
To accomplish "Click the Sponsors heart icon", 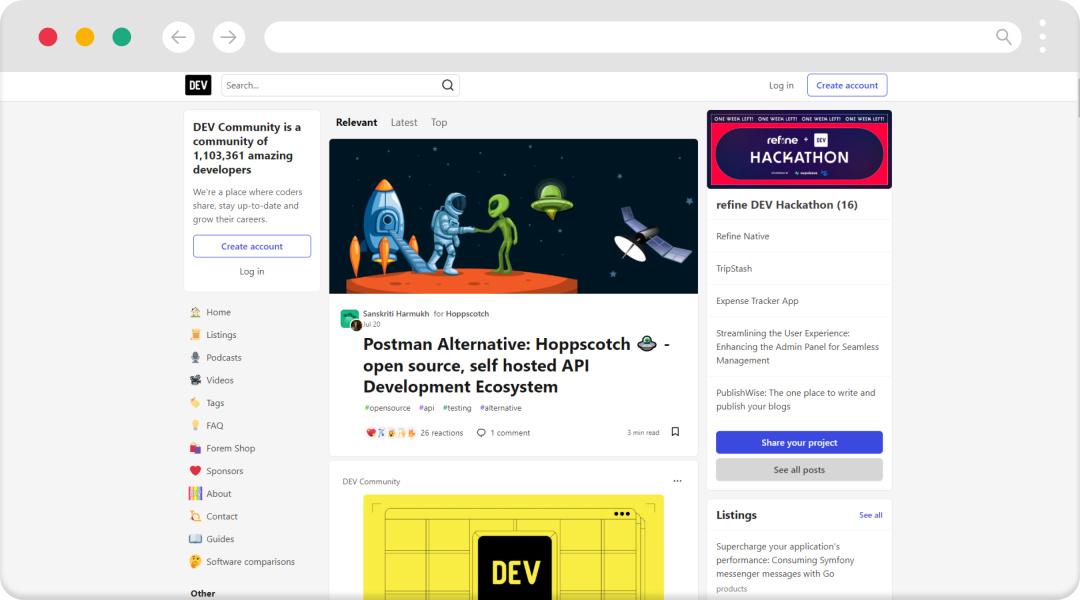I will (196, 471).
